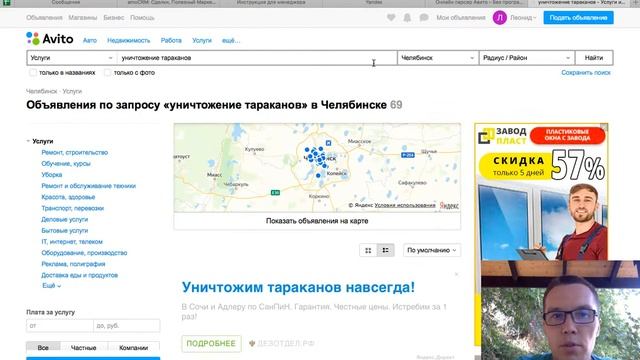Switch to list view of listings
The height and width of the screenshot is (360, 640).
(385, 250)
